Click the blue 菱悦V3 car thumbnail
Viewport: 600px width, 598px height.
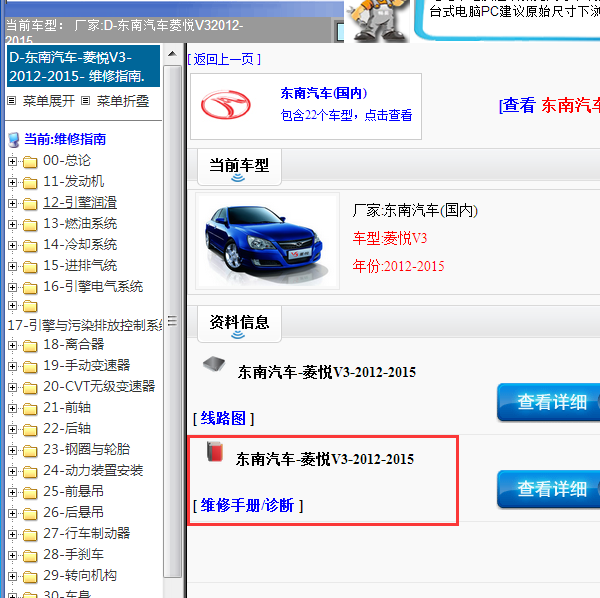coord(267,241)
